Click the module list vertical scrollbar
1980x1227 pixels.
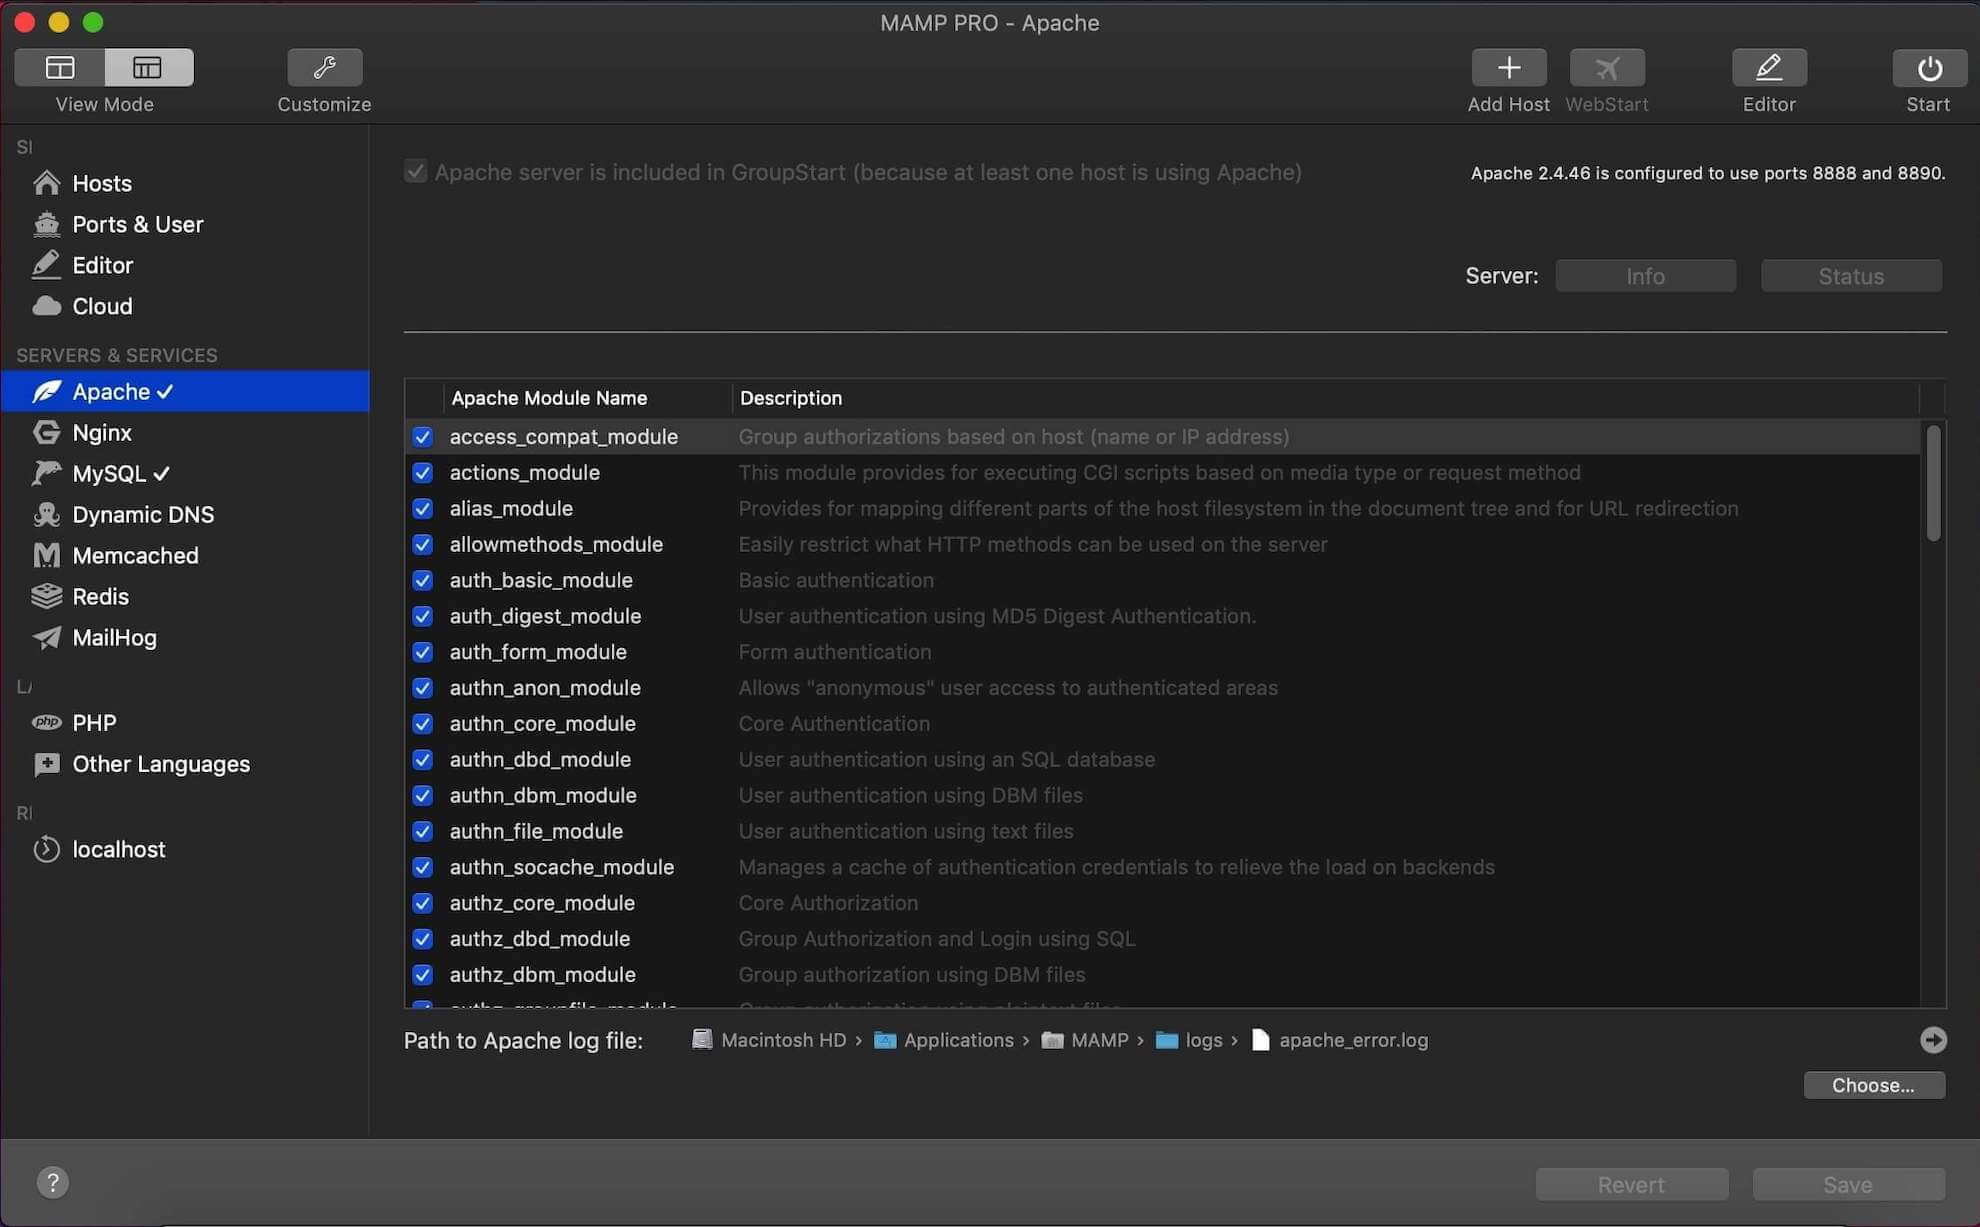1933,485
